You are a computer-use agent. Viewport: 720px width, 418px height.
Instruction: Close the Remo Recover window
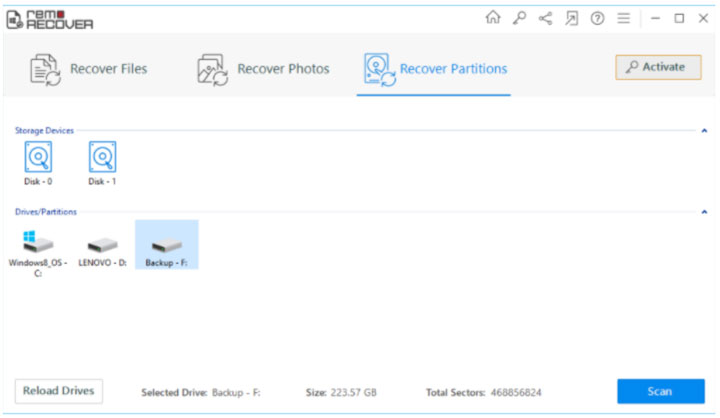click(x=703, y=18)
